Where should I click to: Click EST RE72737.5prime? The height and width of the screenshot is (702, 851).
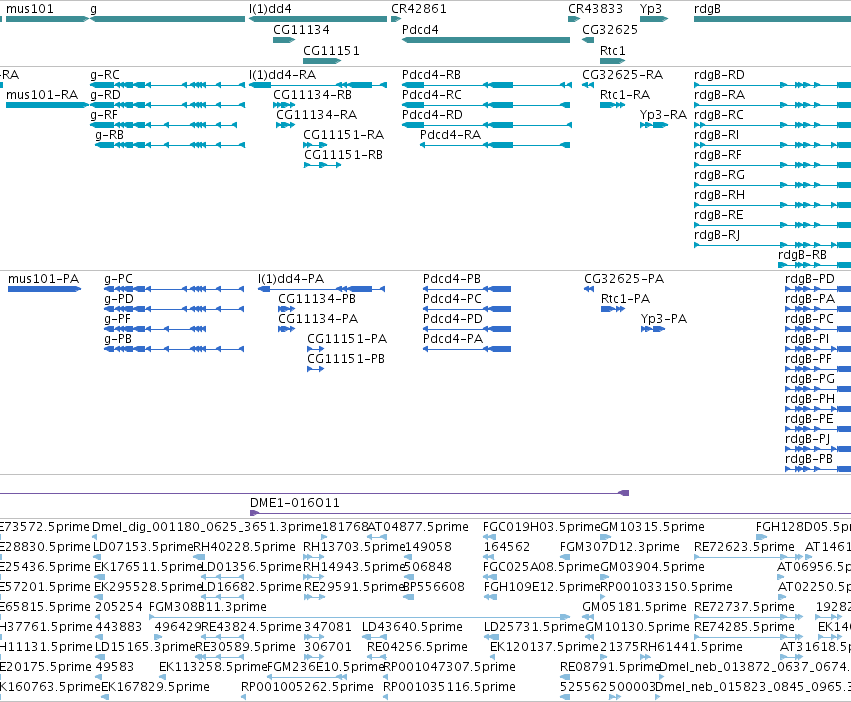click(x=744, y=607)
